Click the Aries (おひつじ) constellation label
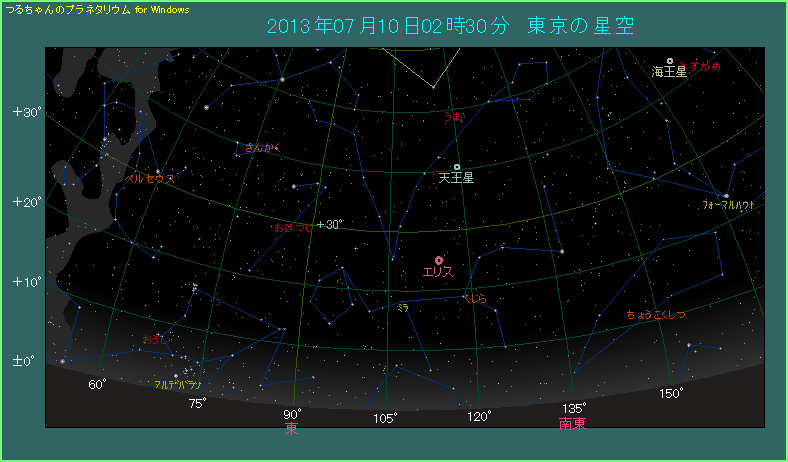 point(293,227)
